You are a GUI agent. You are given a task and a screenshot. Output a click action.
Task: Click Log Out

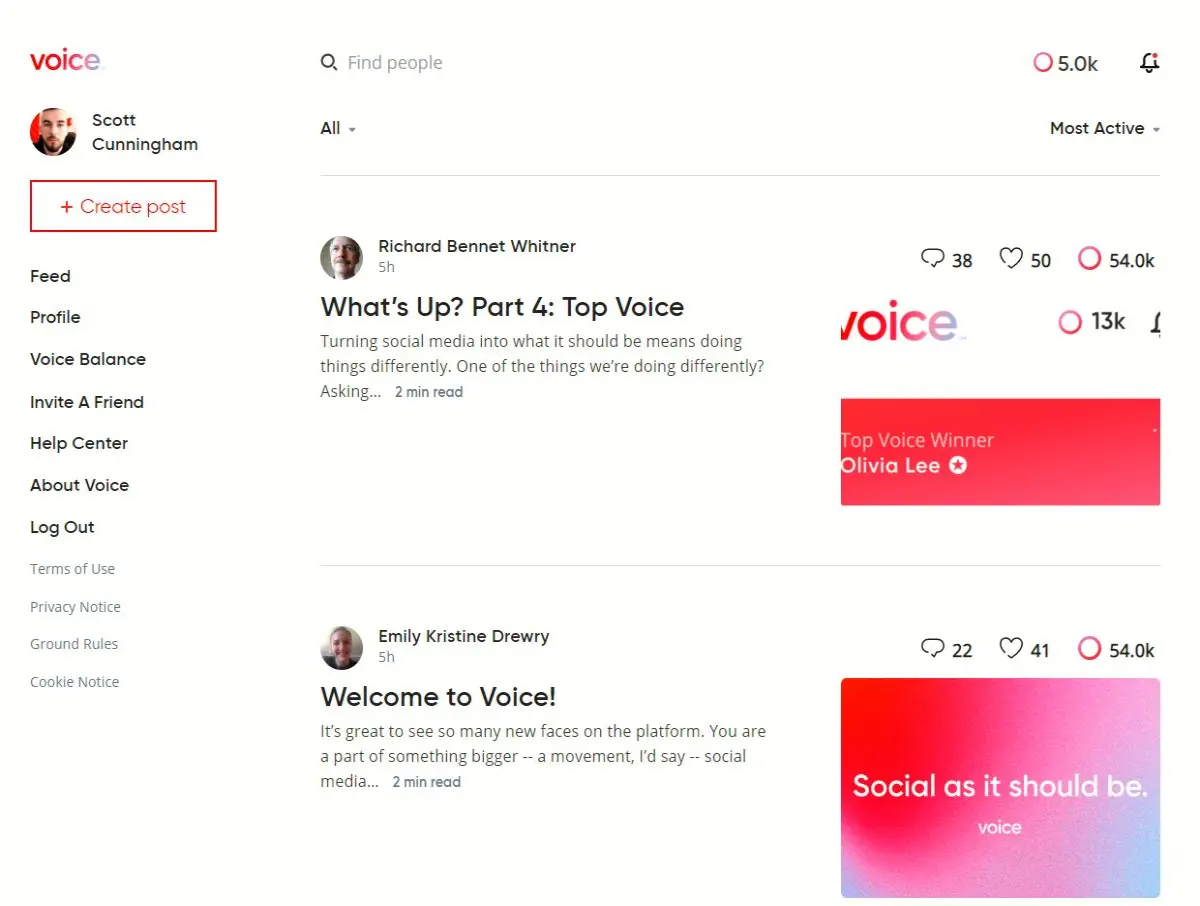pos(62,527)
